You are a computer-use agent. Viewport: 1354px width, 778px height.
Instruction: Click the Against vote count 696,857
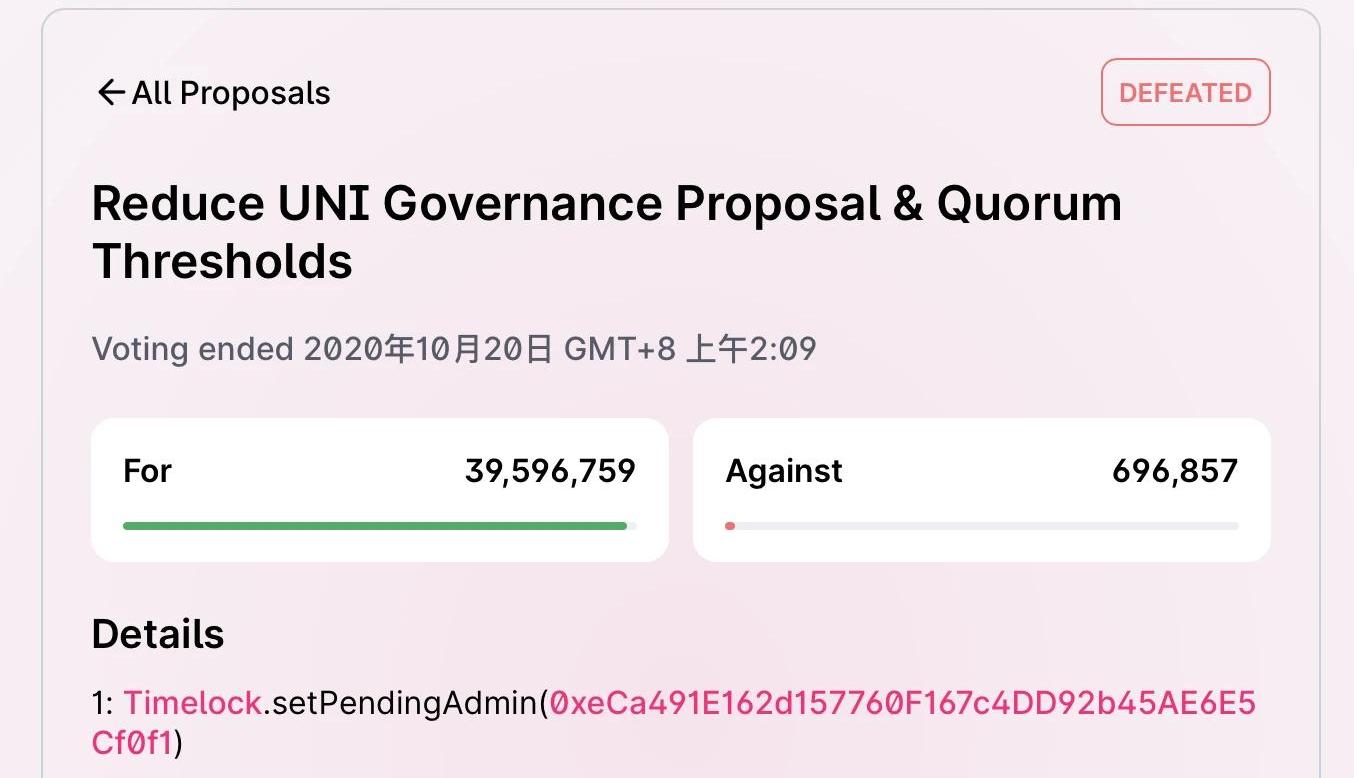(x=1174, y=470)
